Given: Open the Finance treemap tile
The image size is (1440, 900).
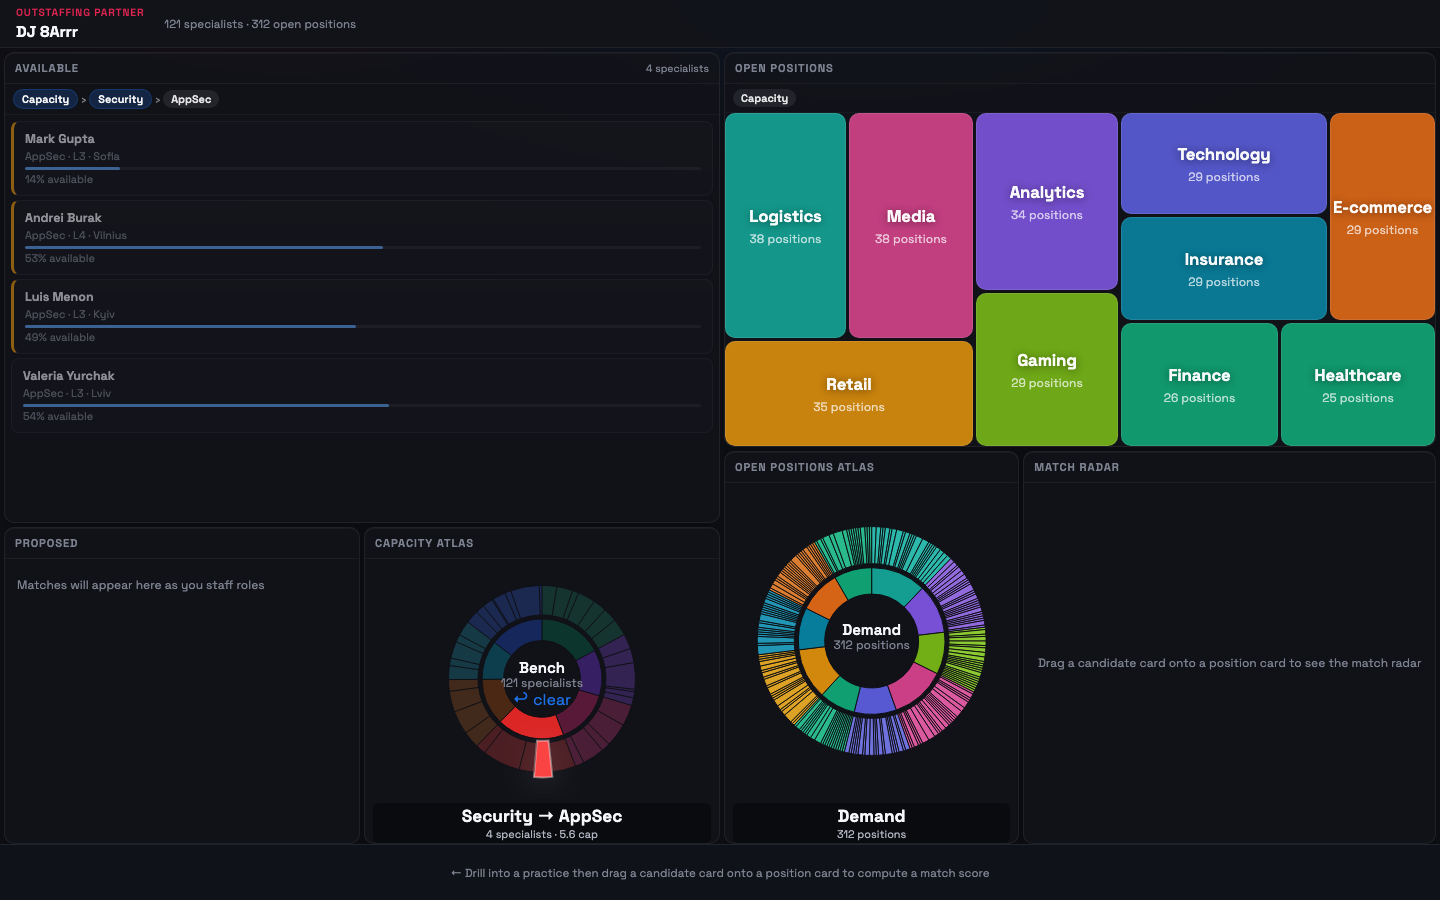Looking at the screenshot, I should tap(1199, 384).
